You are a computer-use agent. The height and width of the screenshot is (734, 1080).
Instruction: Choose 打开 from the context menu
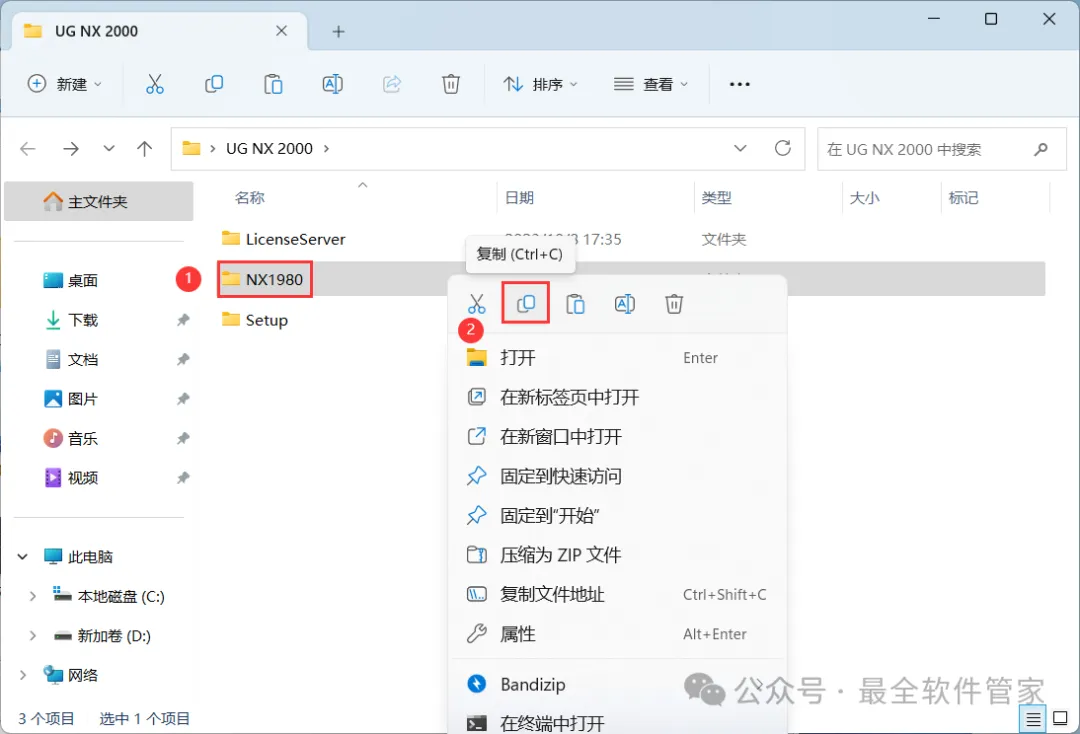coord(617,357)
